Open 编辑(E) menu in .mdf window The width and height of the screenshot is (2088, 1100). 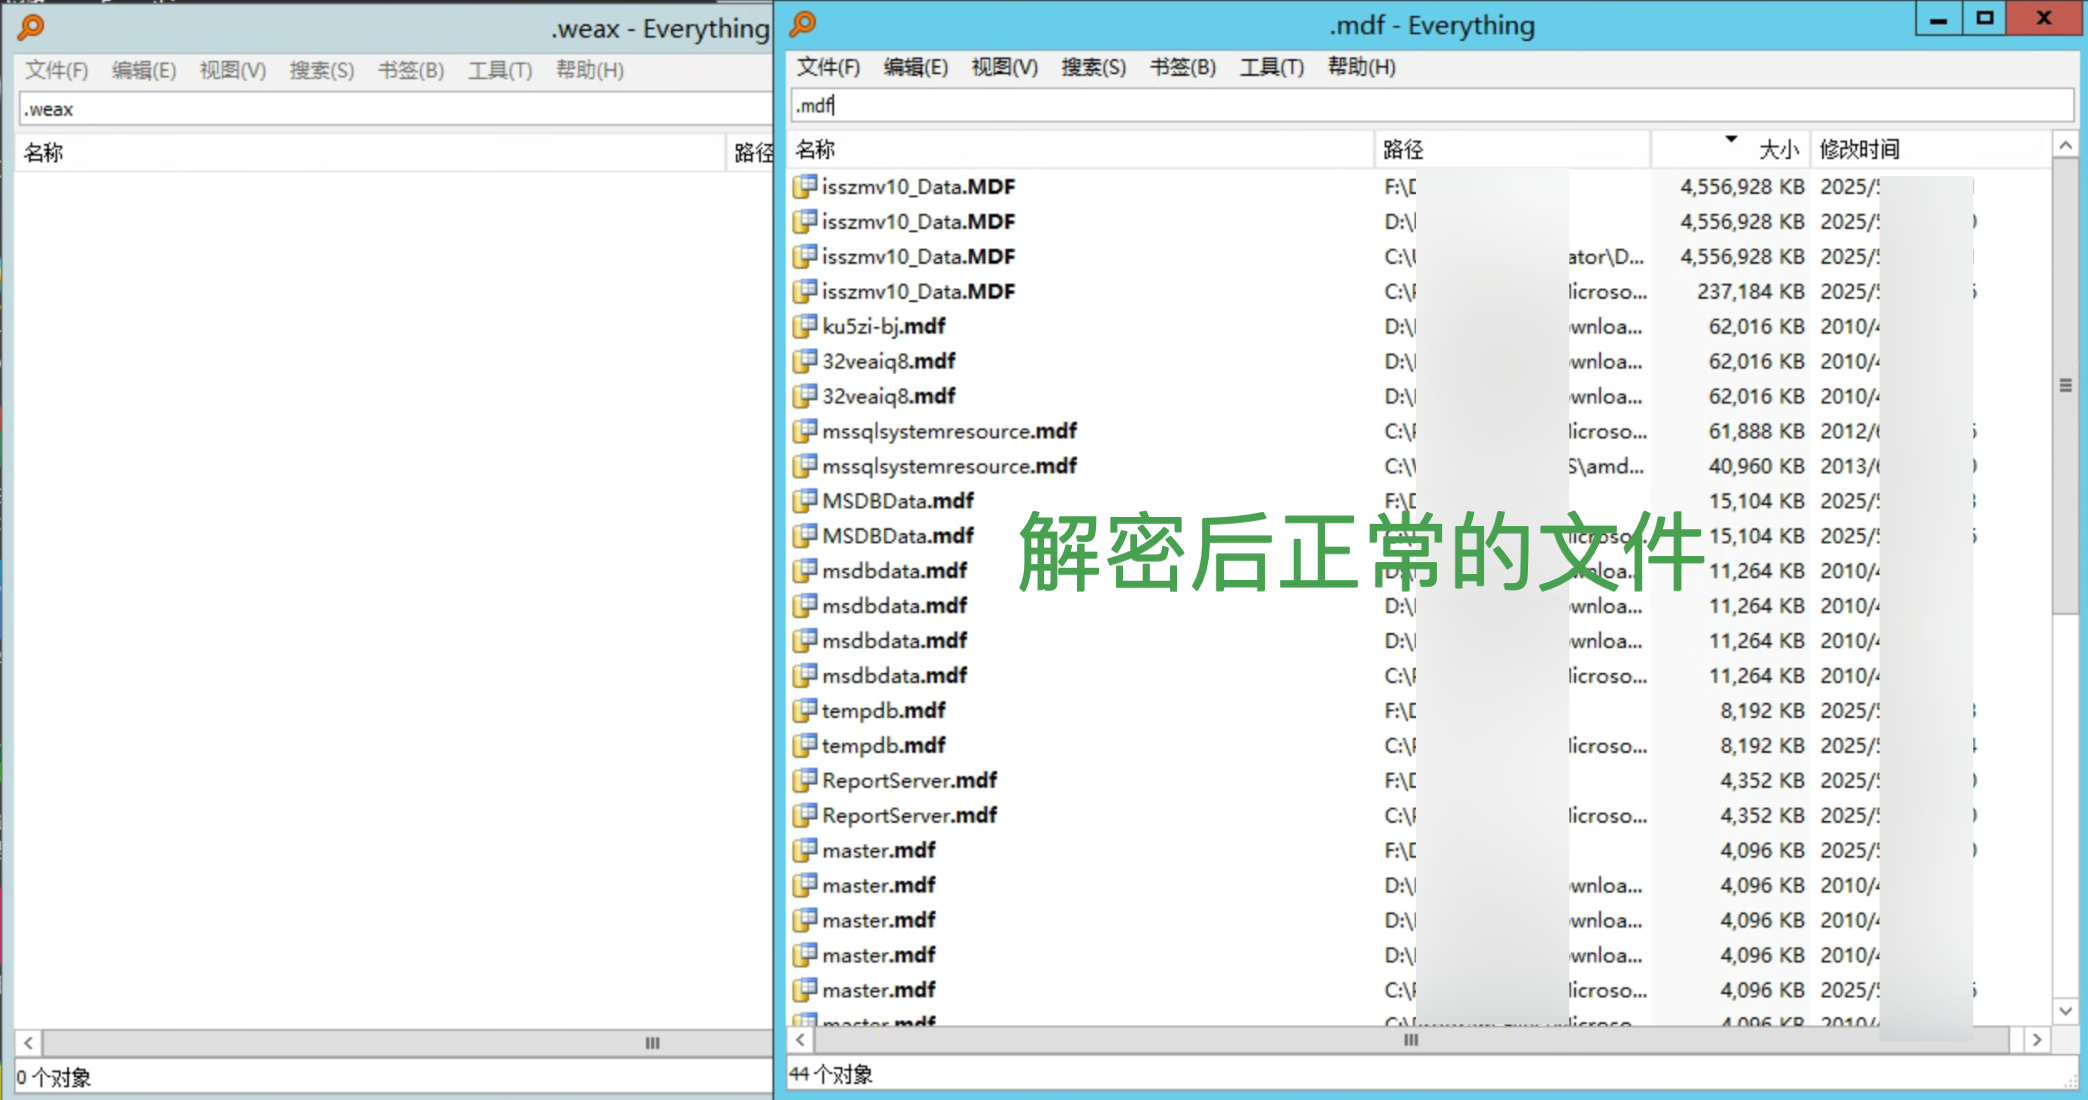[916, 67]
